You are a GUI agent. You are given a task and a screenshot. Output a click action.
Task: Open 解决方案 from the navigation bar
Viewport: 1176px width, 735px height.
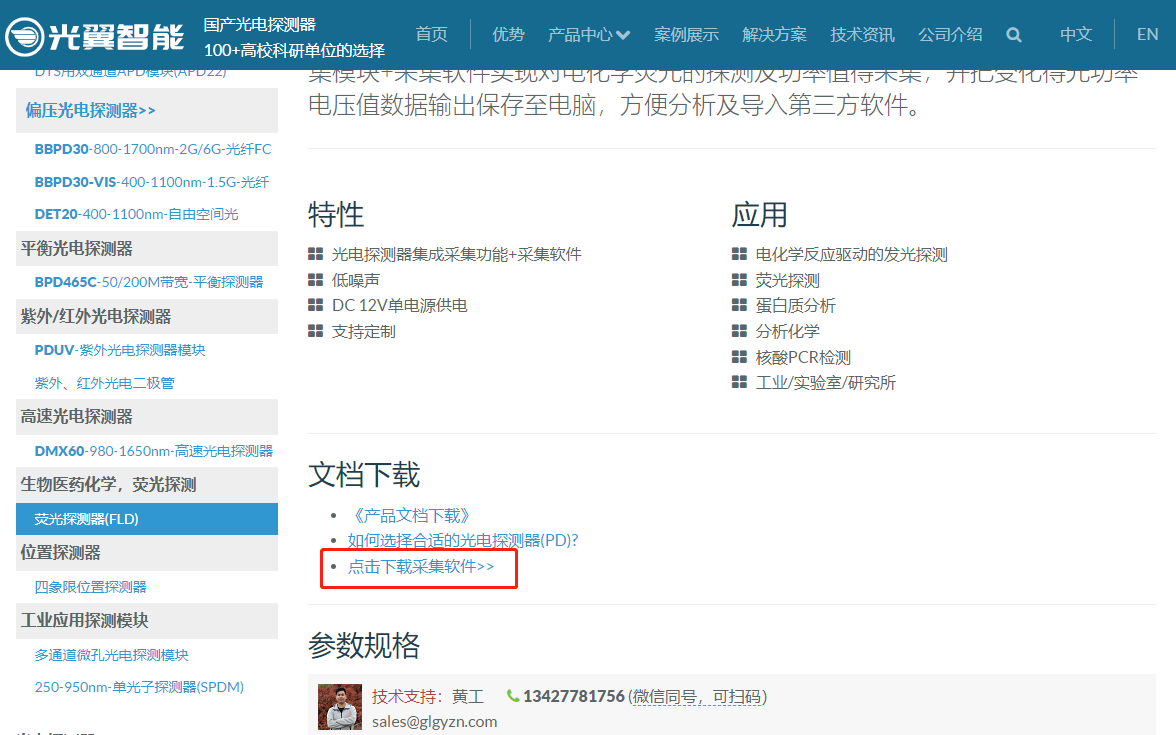[774, 35]
